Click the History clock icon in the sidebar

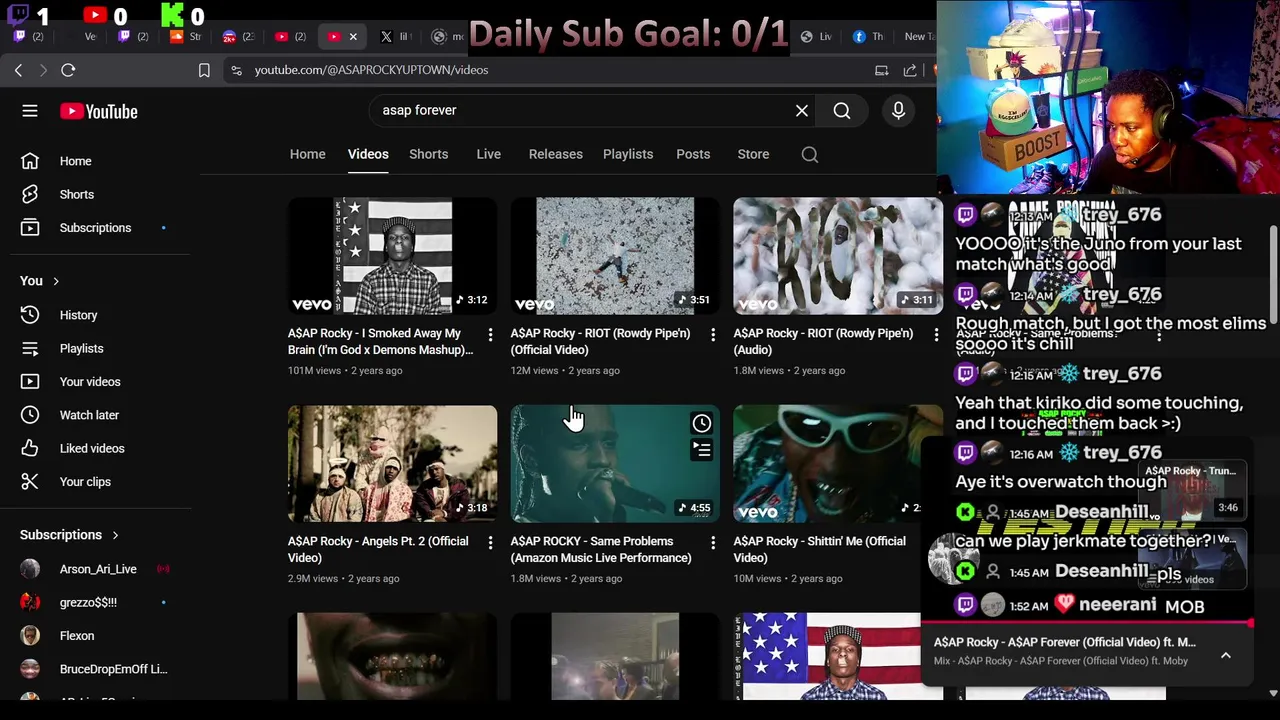click(30, 315)
